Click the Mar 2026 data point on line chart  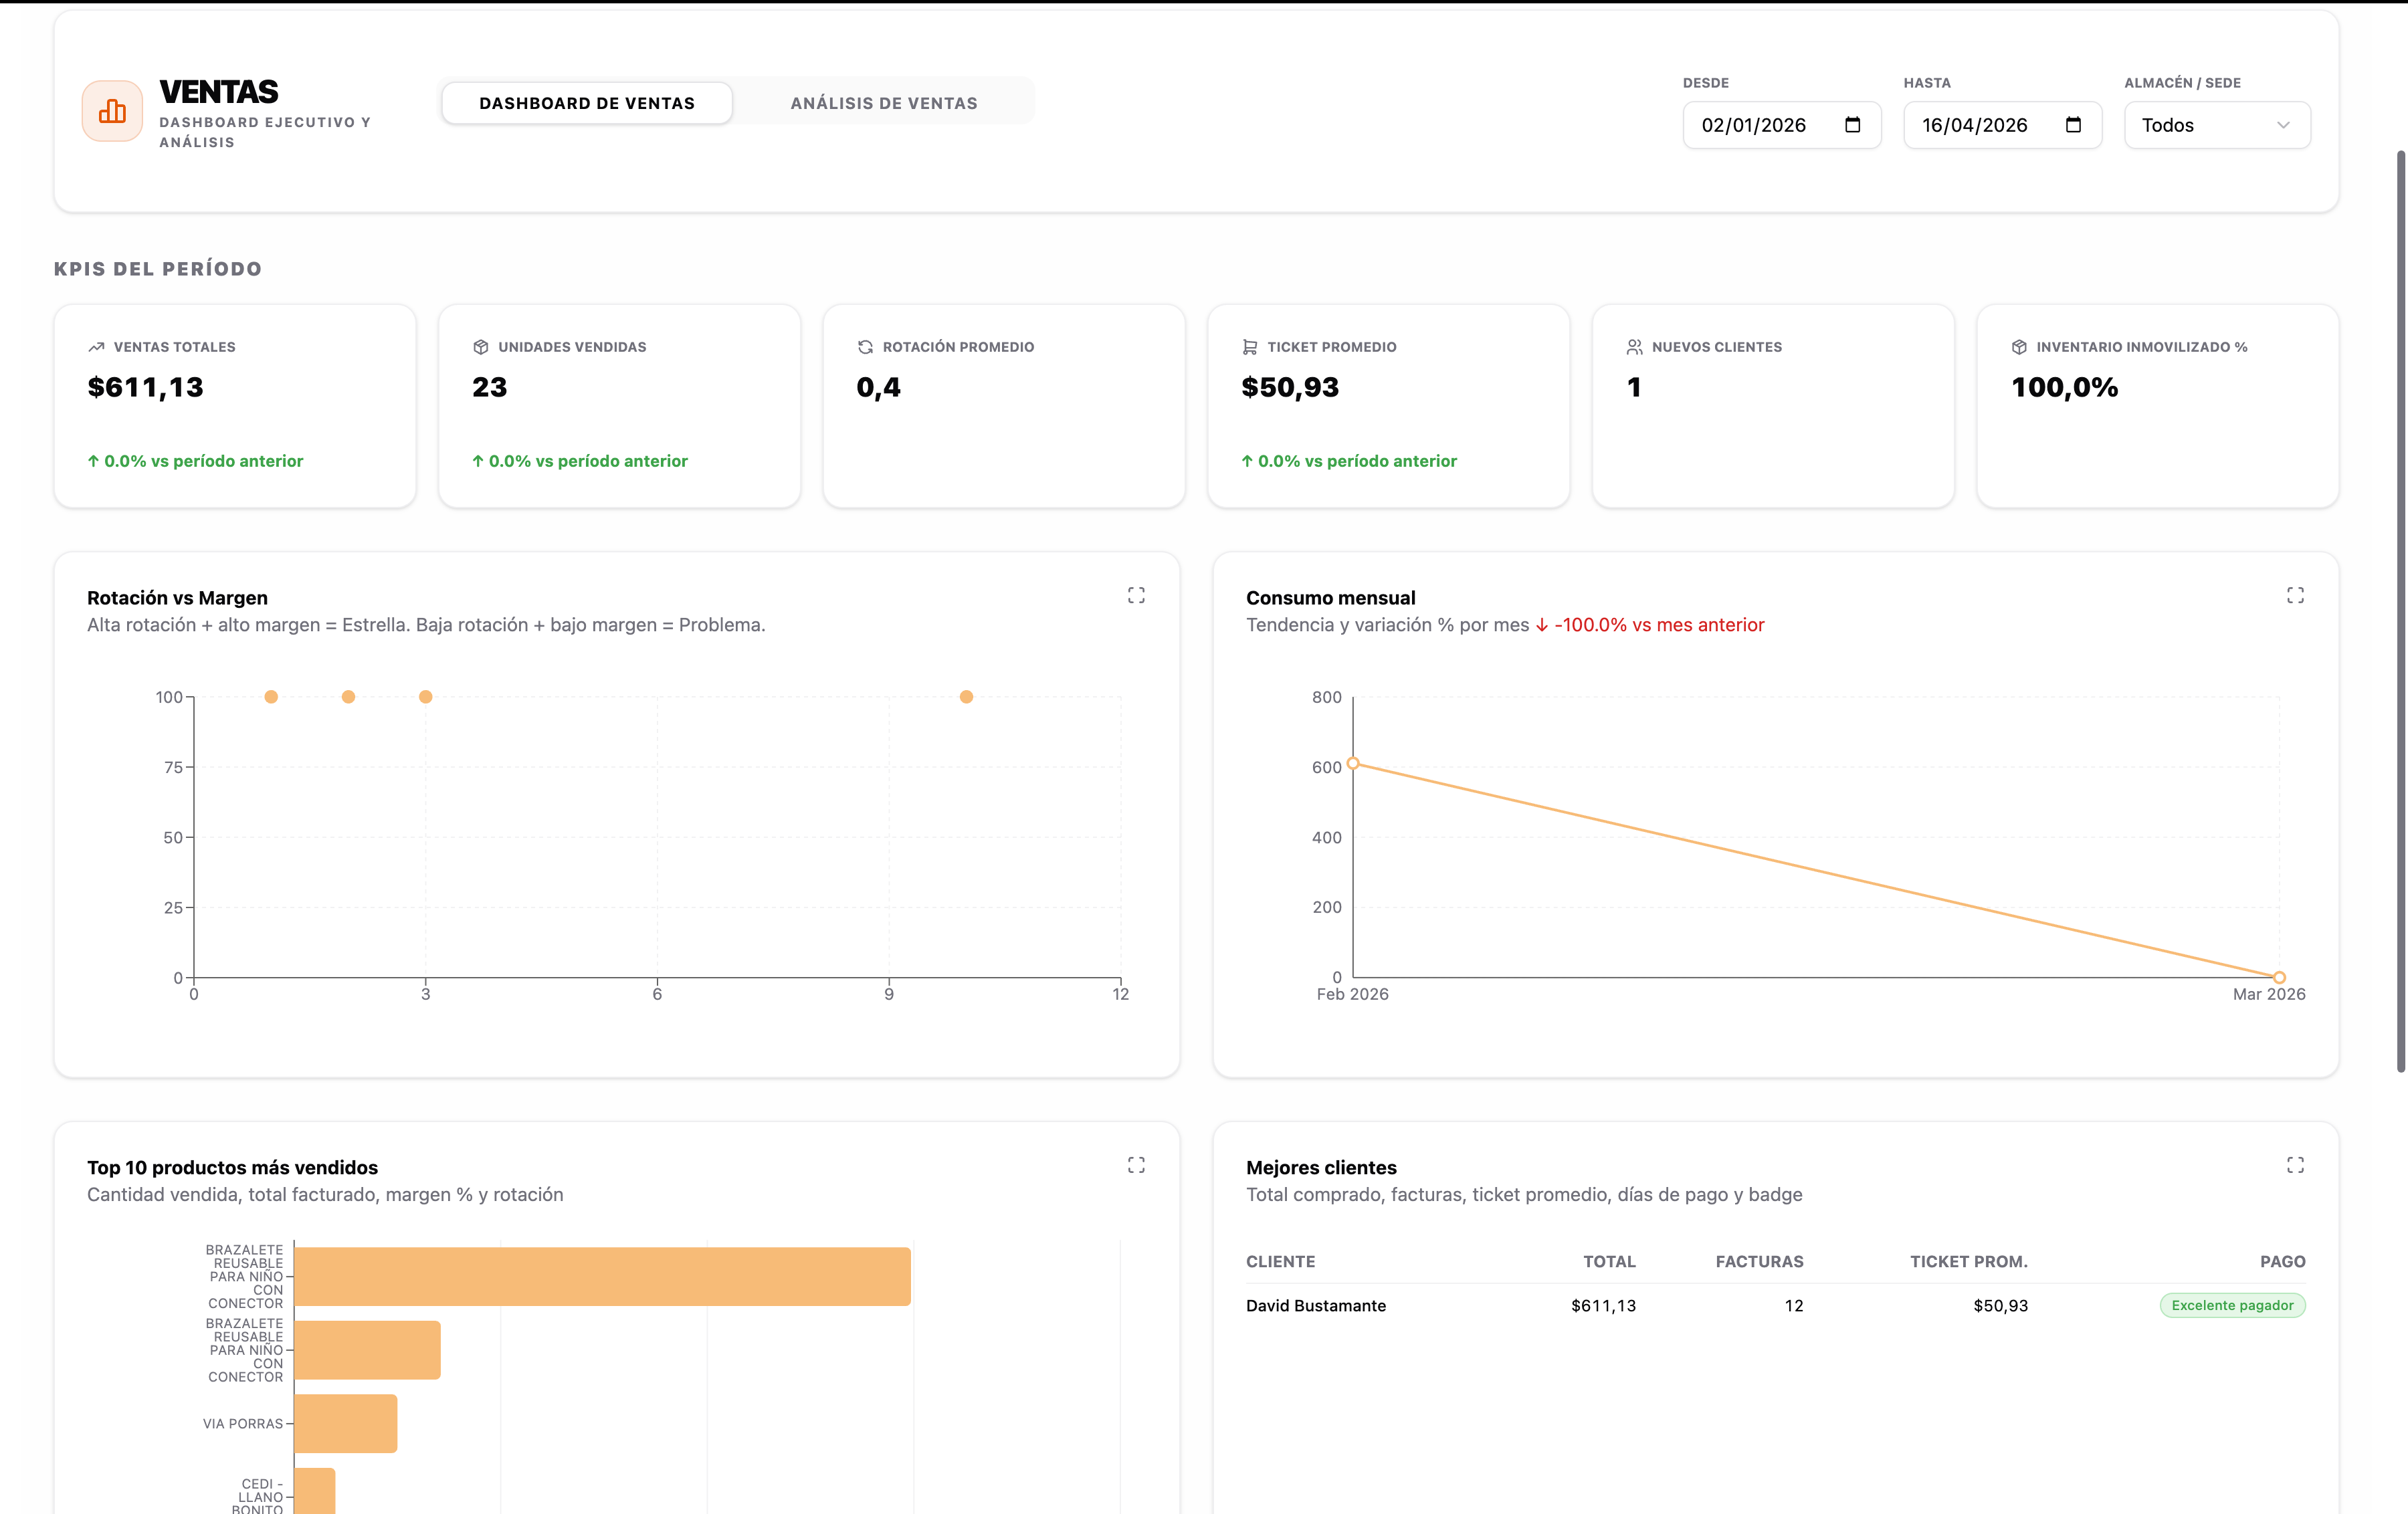point(2280,977)
